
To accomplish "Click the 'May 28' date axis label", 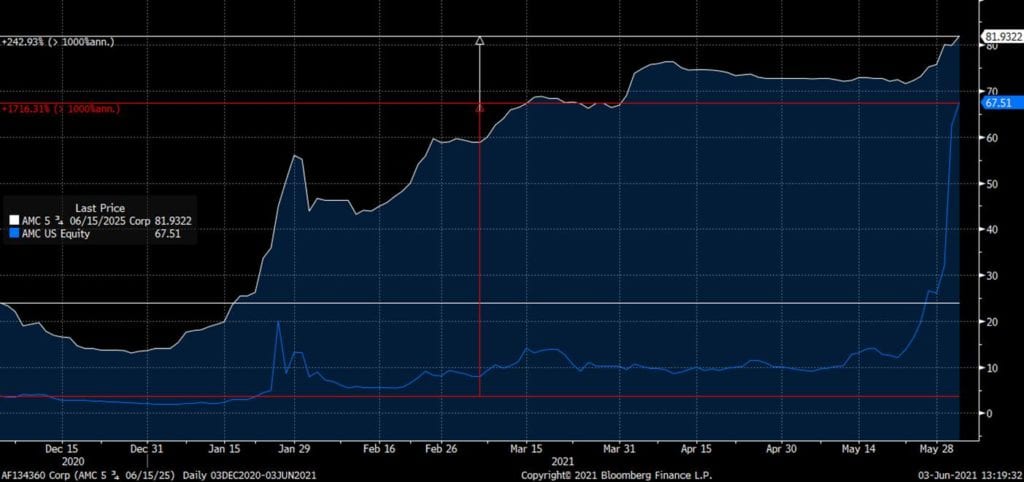I will tap(936, 449).
